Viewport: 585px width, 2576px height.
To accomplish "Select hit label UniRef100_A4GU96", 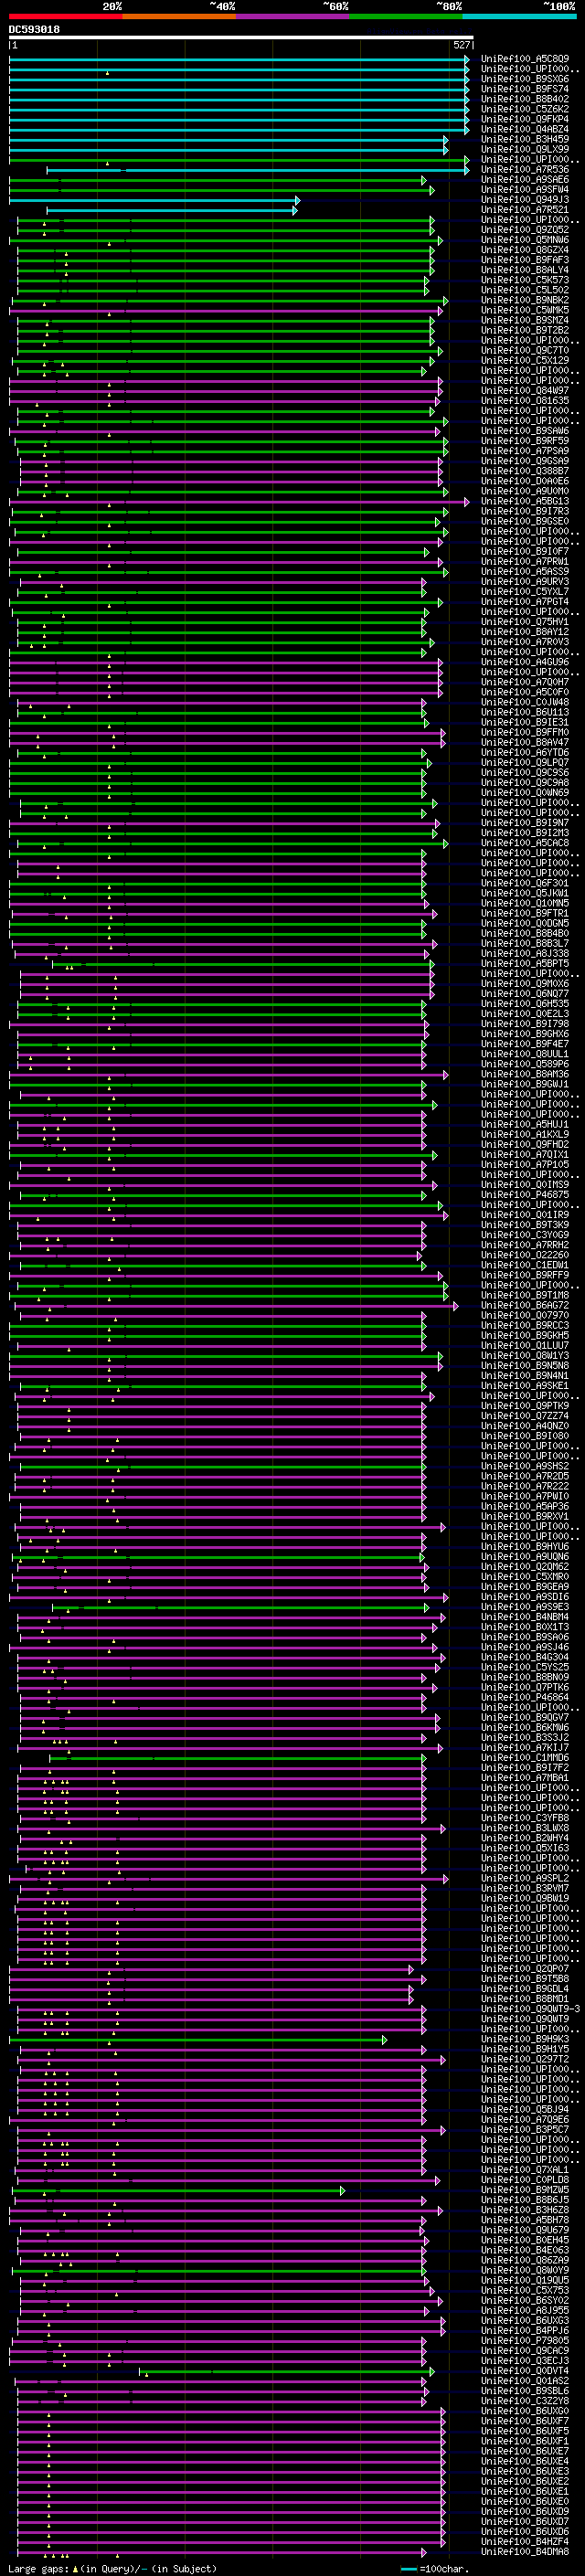I will 525,662.
